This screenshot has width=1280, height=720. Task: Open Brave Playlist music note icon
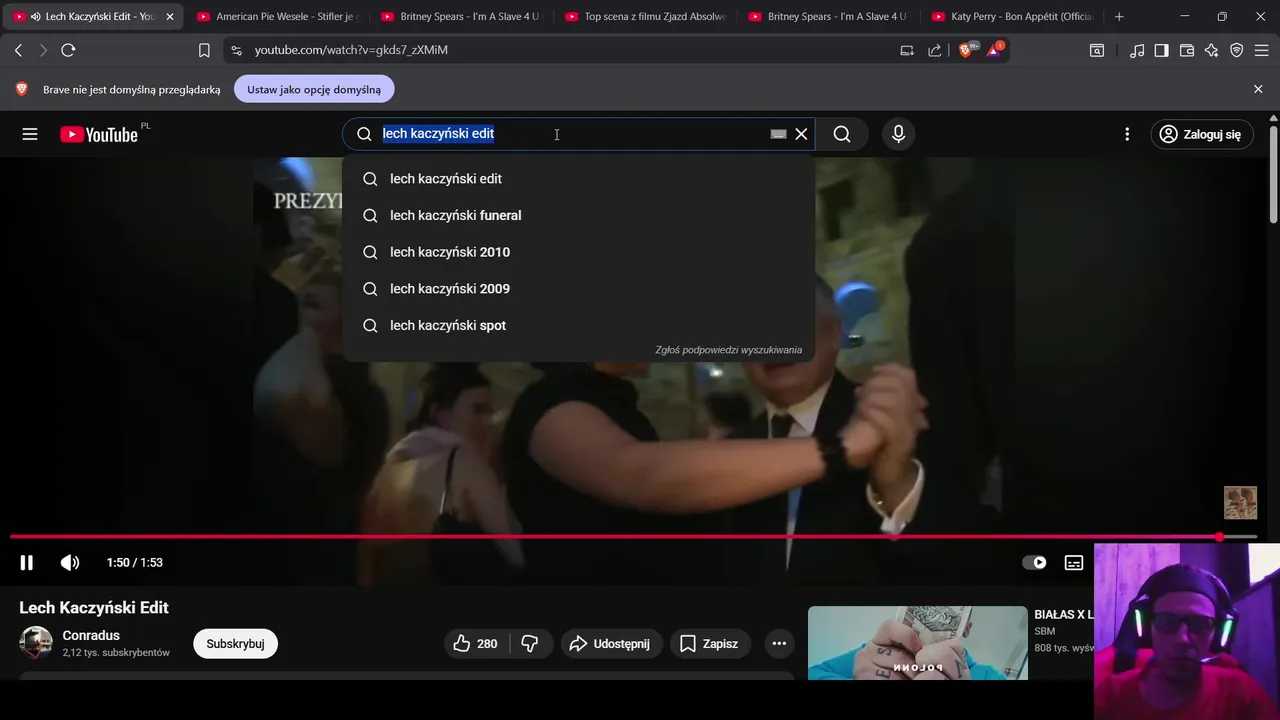click(x=1137, y=50)
